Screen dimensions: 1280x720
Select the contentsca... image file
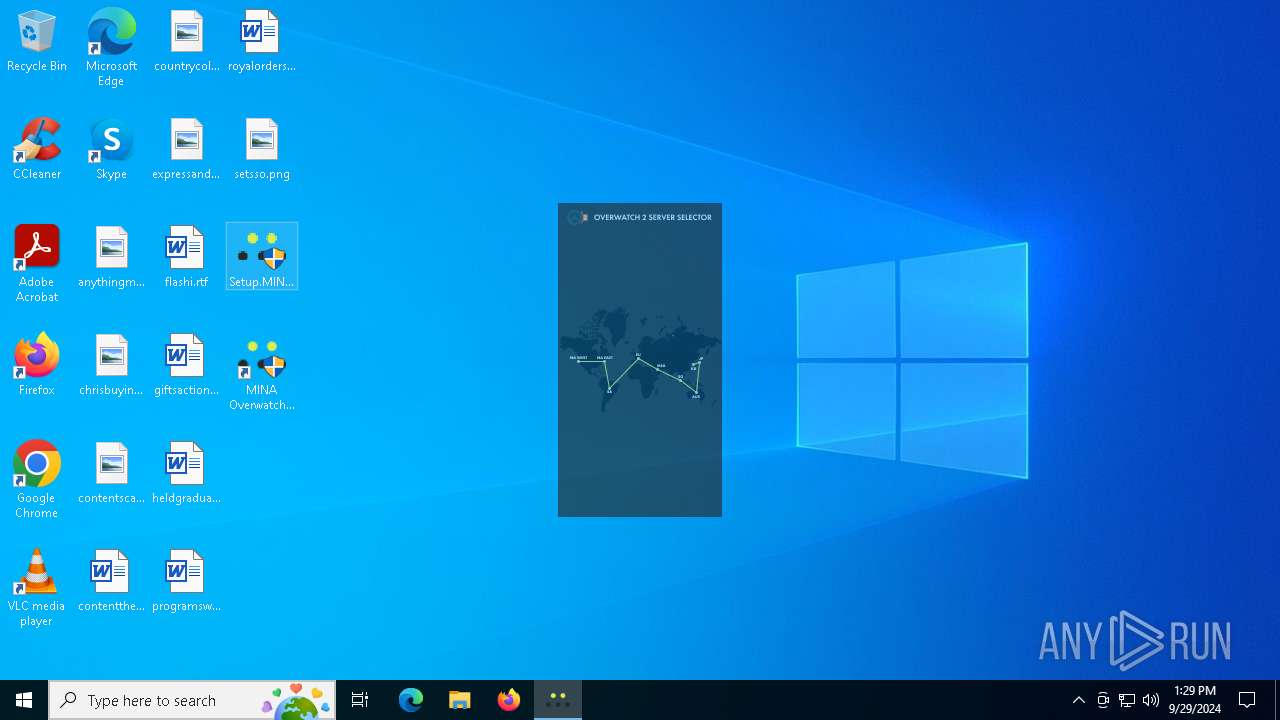(x=111, y=474)
